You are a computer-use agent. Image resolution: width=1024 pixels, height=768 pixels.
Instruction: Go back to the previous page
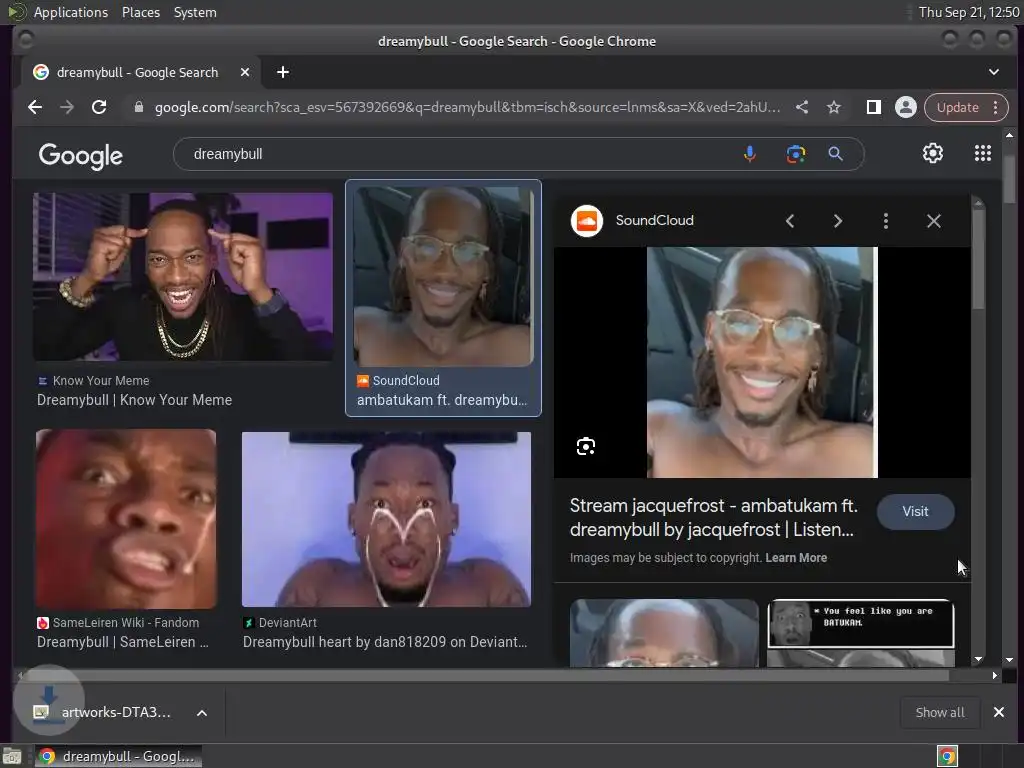(x=35, y=107)
